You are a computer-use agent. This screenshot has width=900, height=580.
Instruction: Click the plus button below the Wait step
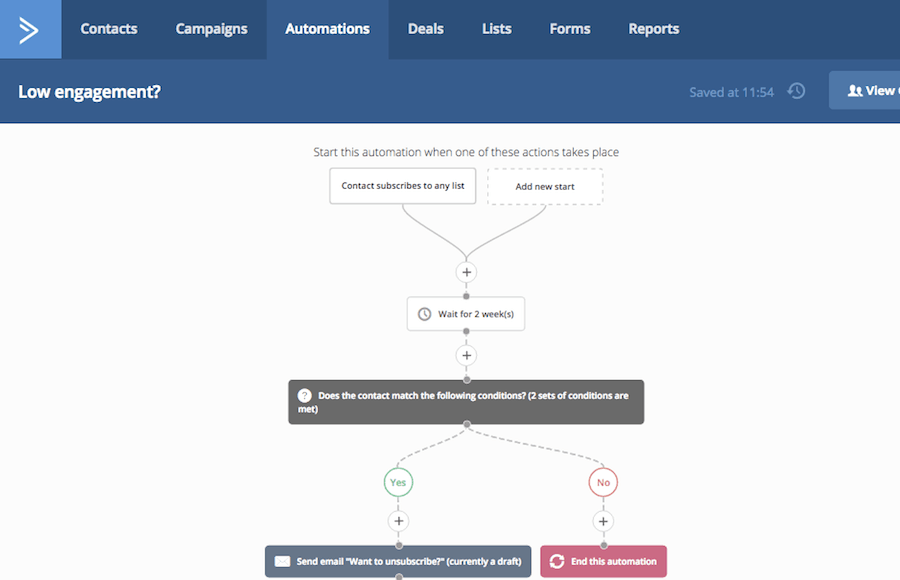tap(466, 356)
